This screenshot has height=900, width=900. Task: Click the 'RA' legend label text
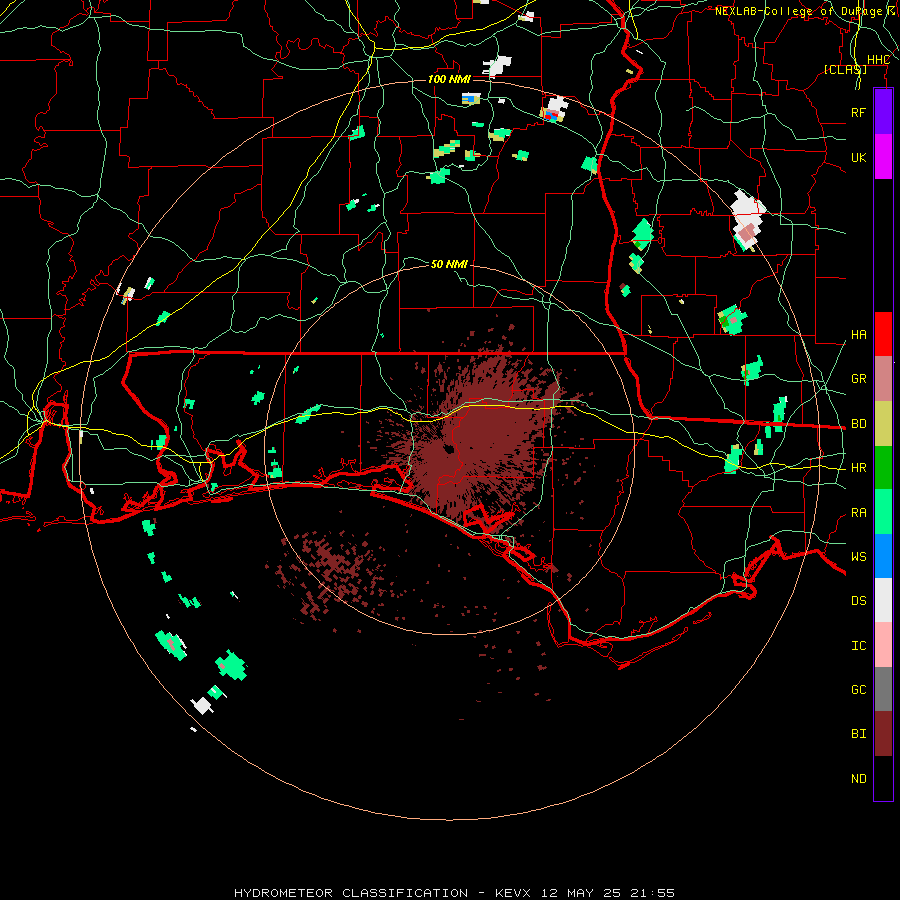(858, 513)
